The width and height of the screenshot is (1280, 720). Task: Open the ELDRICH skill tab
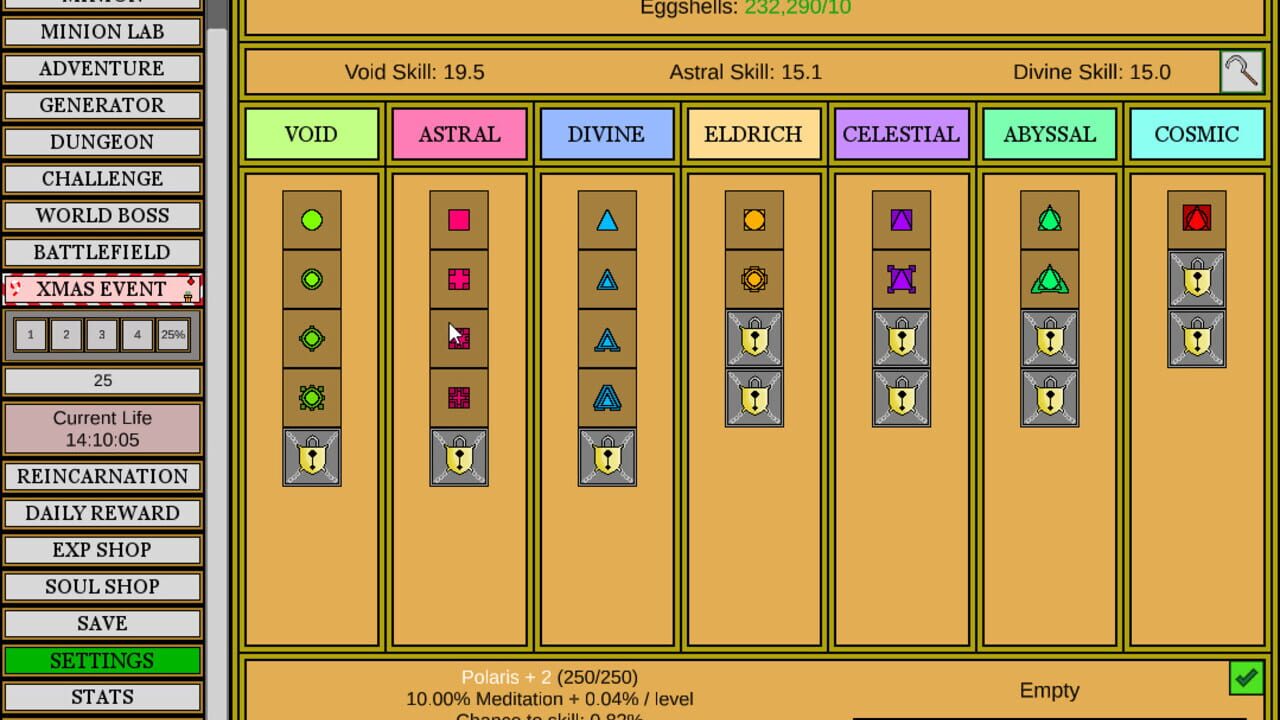(x=754, y=134)
